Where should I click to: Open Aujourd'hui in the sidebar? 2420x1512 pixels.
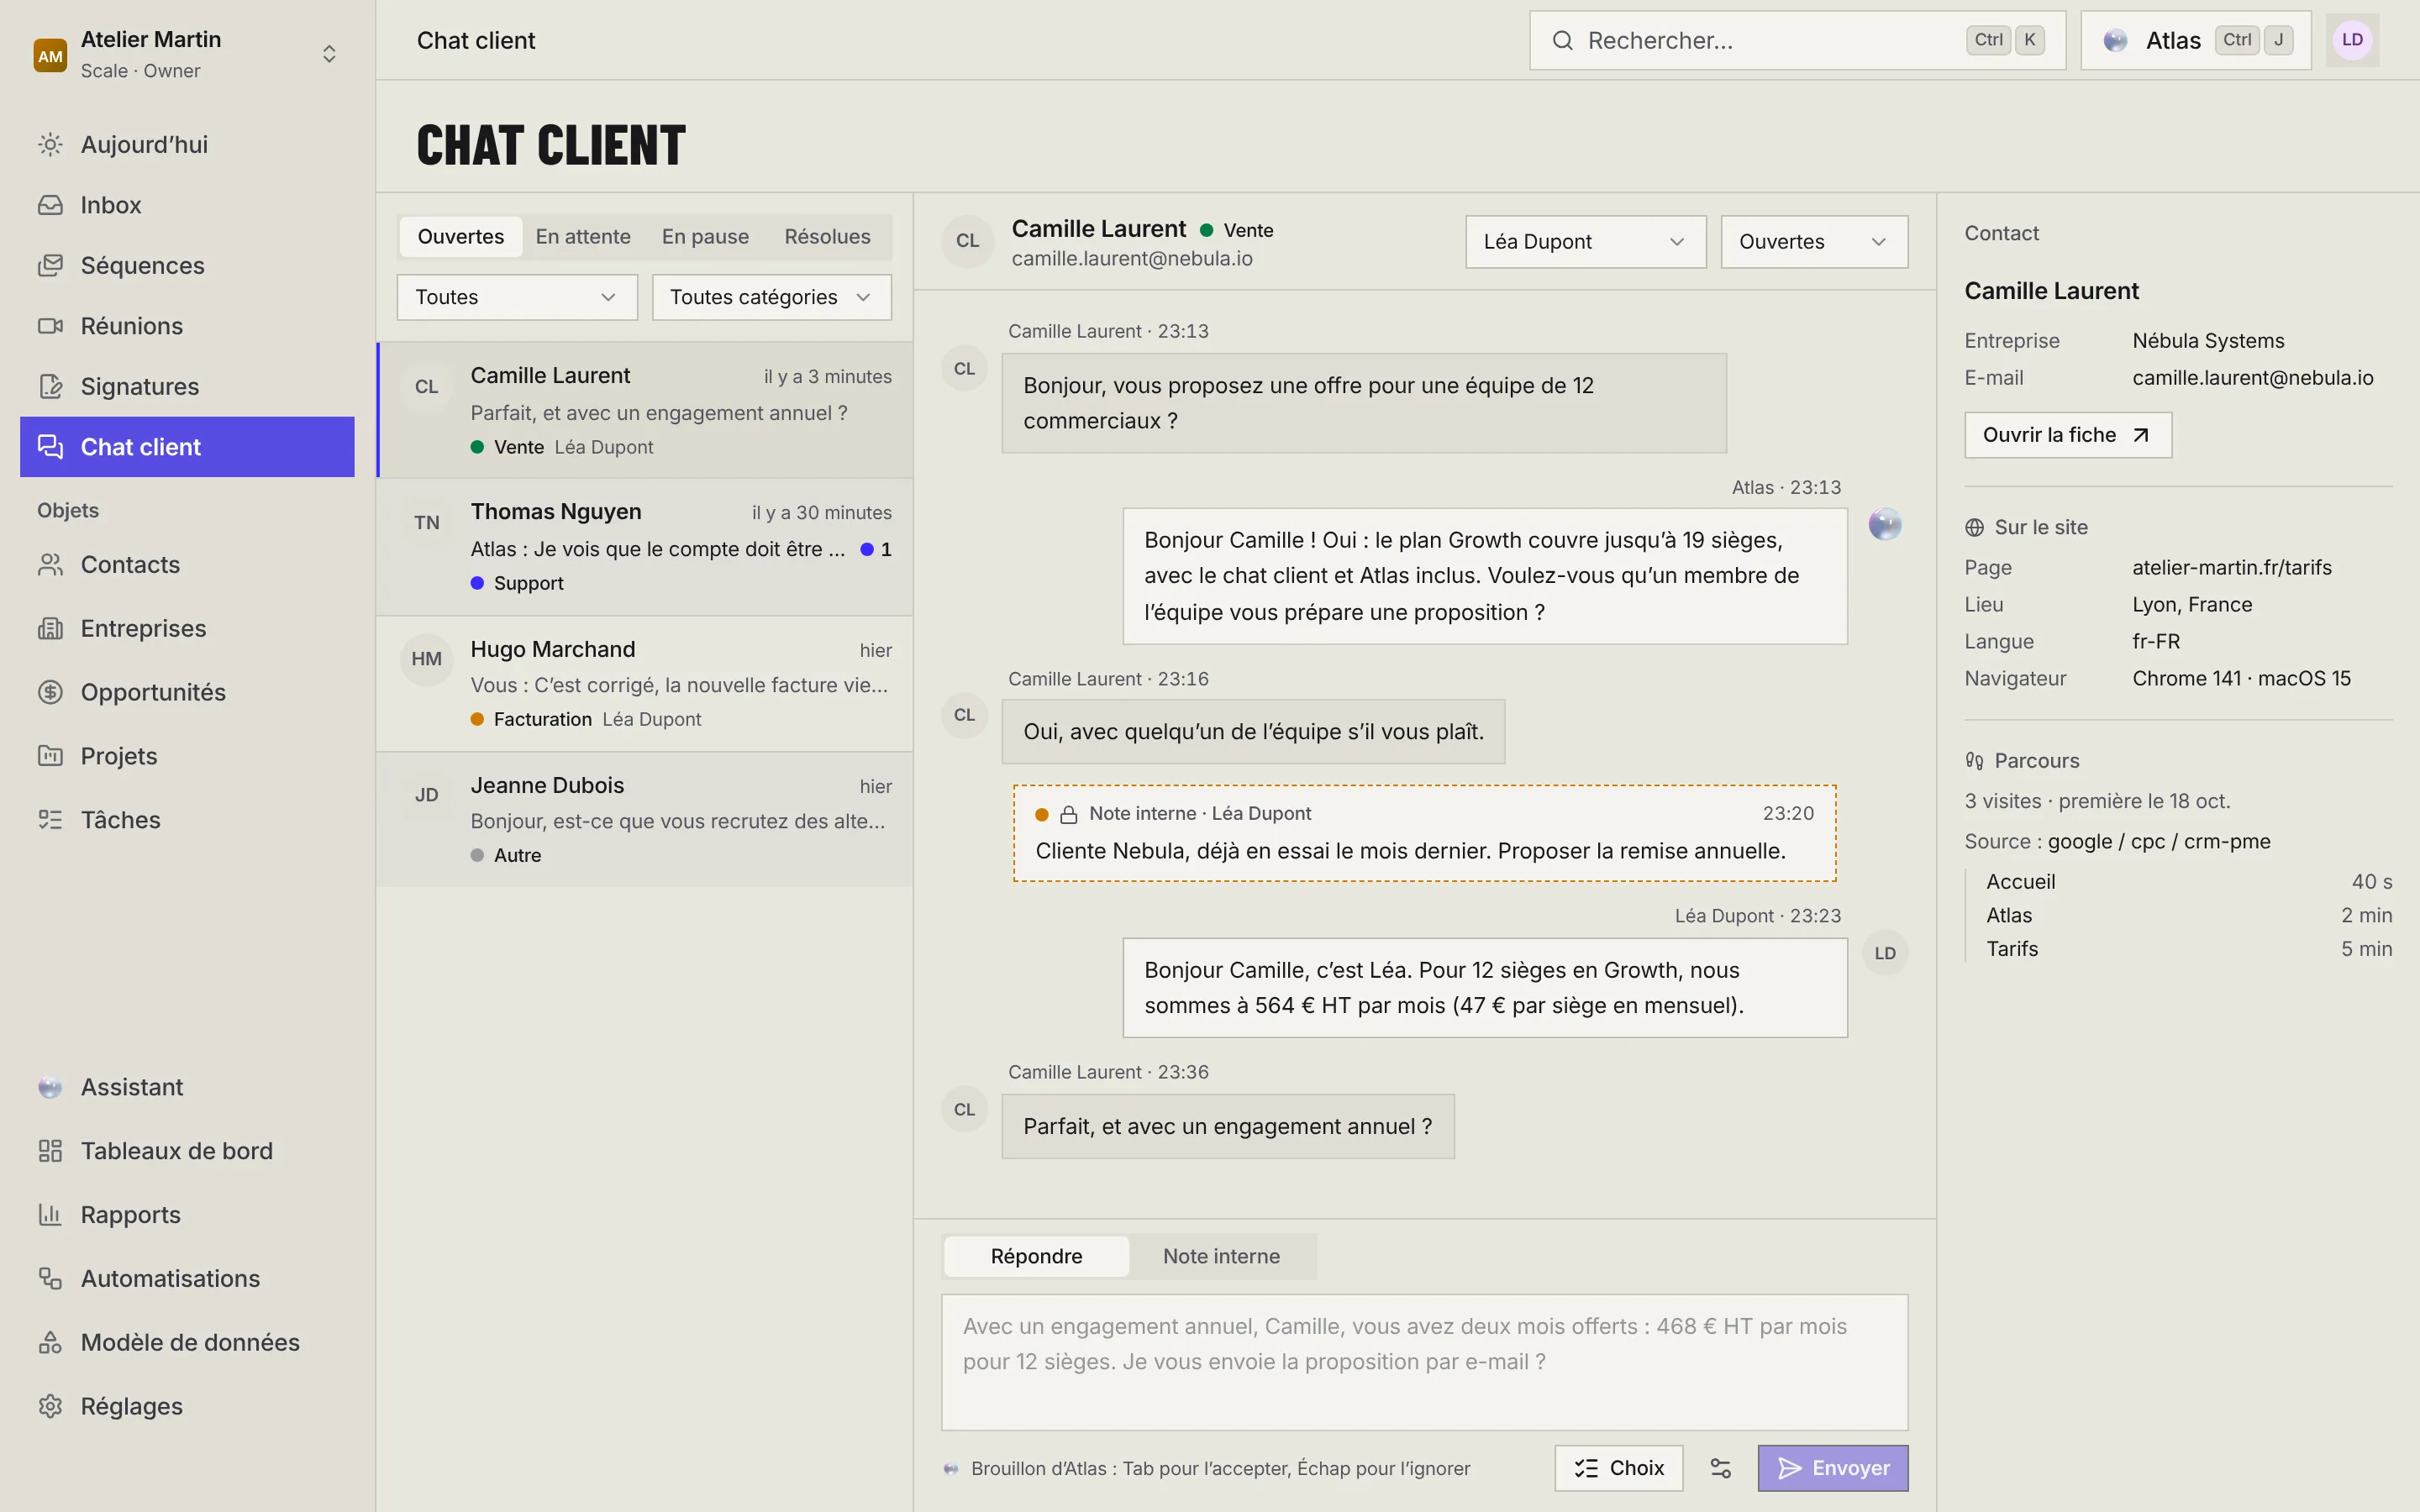[x=187, y=144]
